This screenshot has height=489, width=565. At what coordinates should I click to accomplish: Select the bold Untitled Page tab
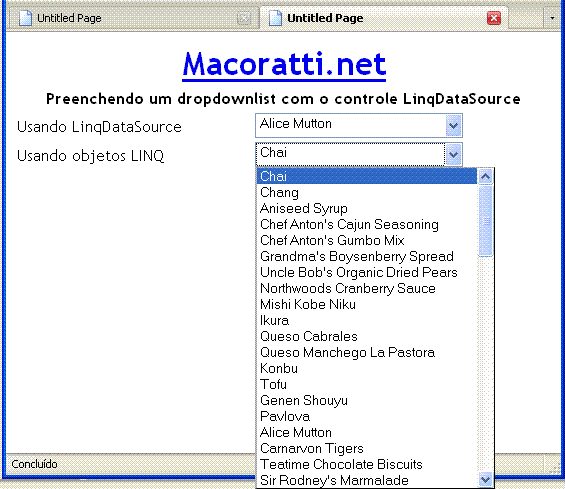pyautogui.click(x=384, y=18)
